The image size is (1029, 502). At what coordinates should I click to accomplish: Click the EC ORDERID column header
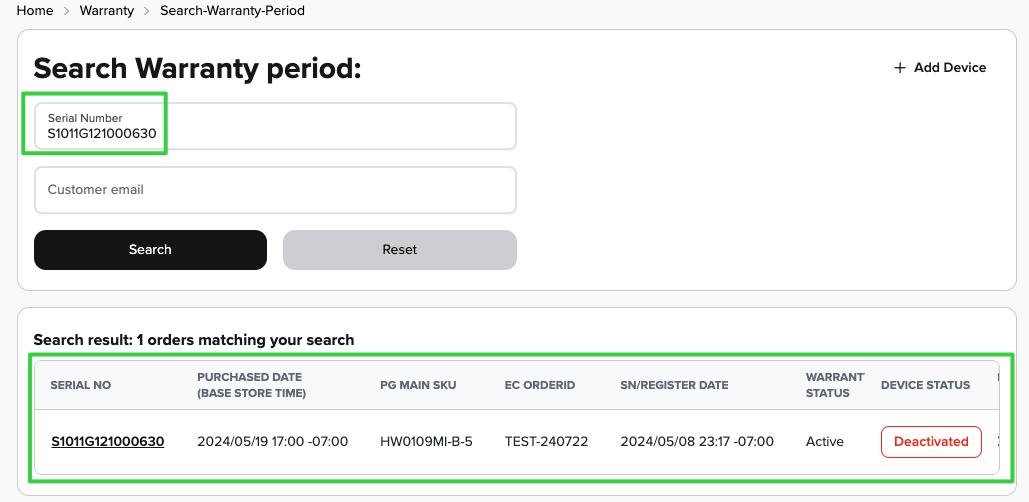540,385
